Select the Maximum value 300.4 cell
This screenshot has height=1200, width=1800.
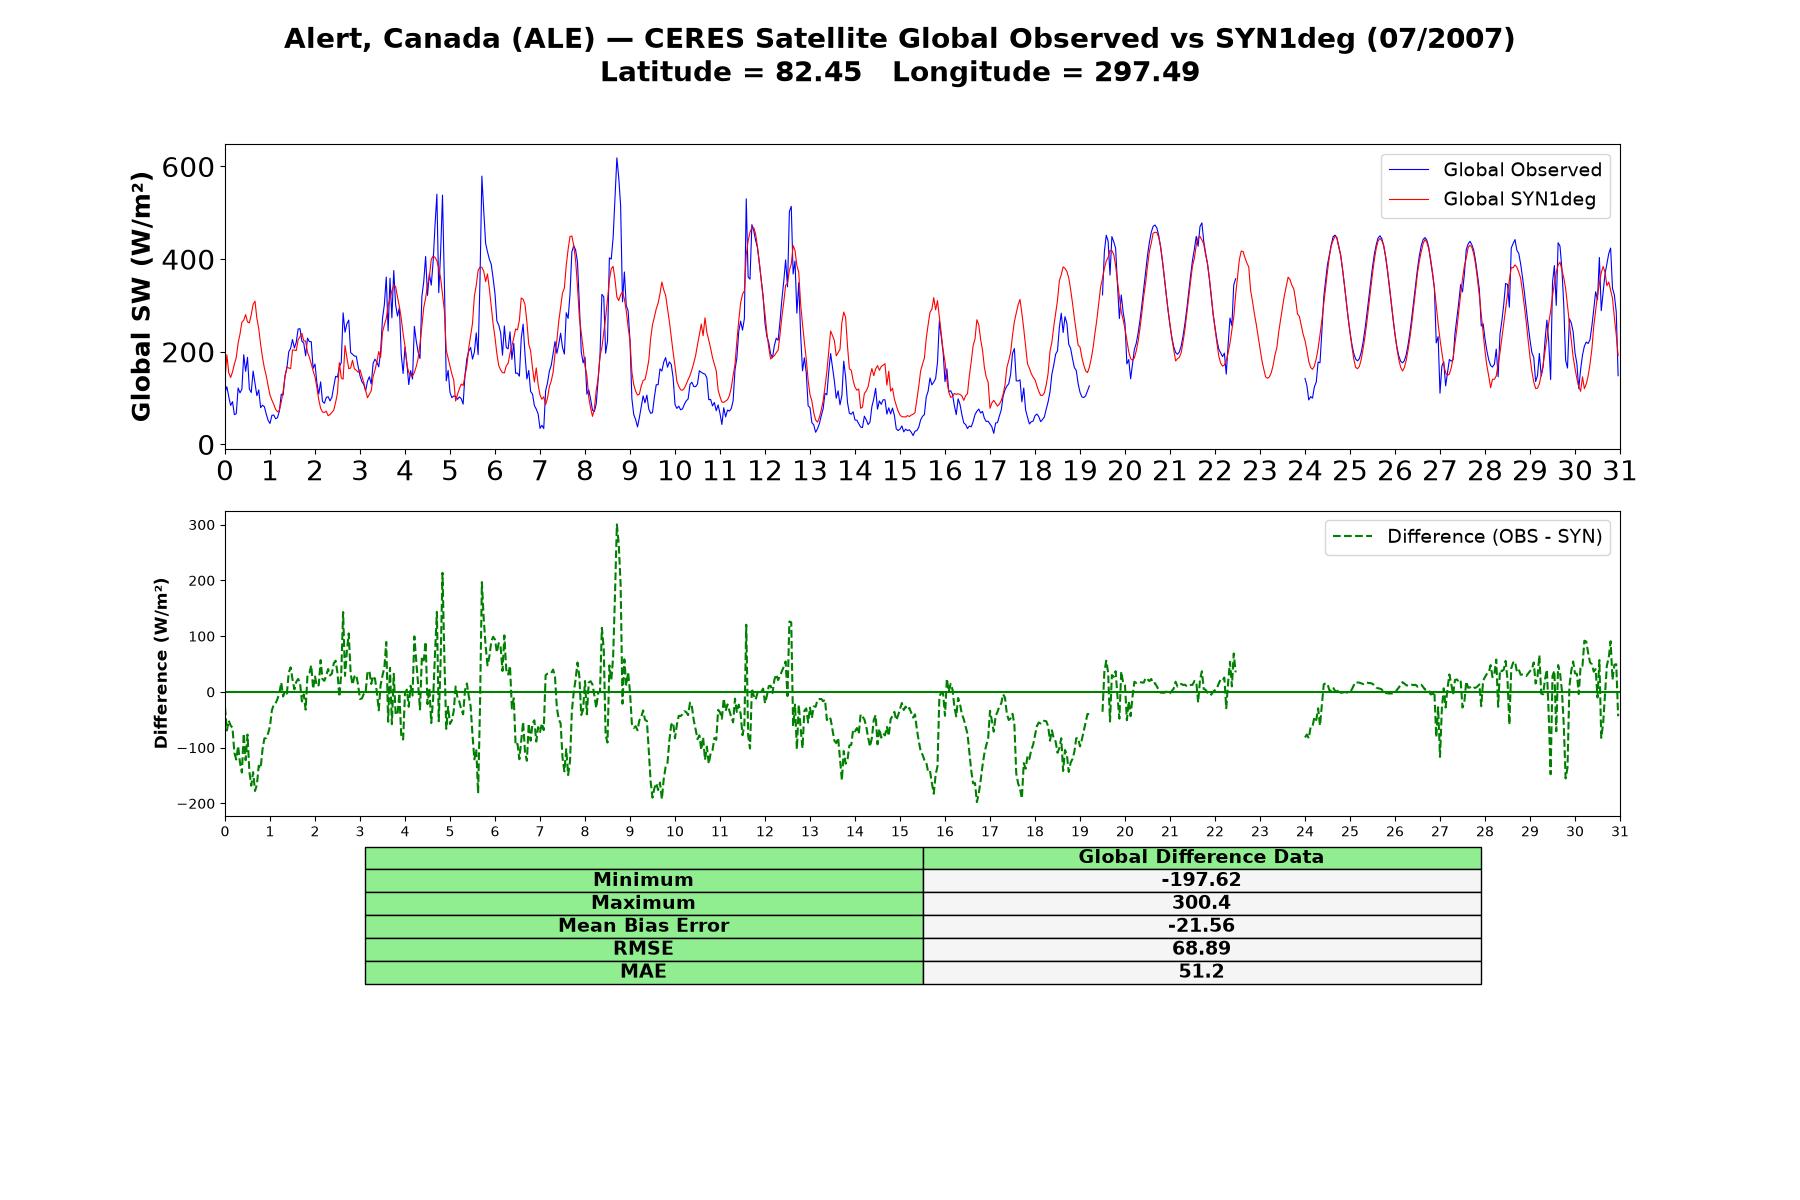[x=1201, y=903]
